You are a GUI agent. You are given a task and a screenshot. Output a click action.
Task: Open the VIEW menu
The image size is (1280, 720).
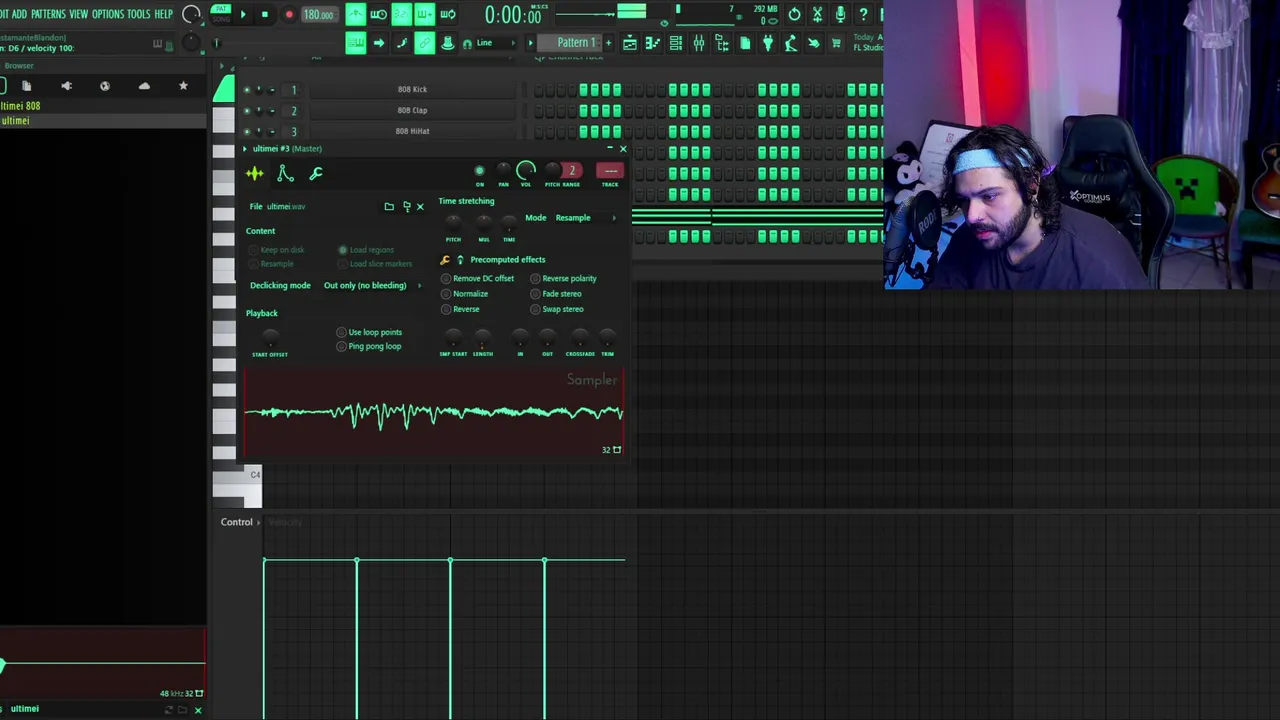pos(78,14)
